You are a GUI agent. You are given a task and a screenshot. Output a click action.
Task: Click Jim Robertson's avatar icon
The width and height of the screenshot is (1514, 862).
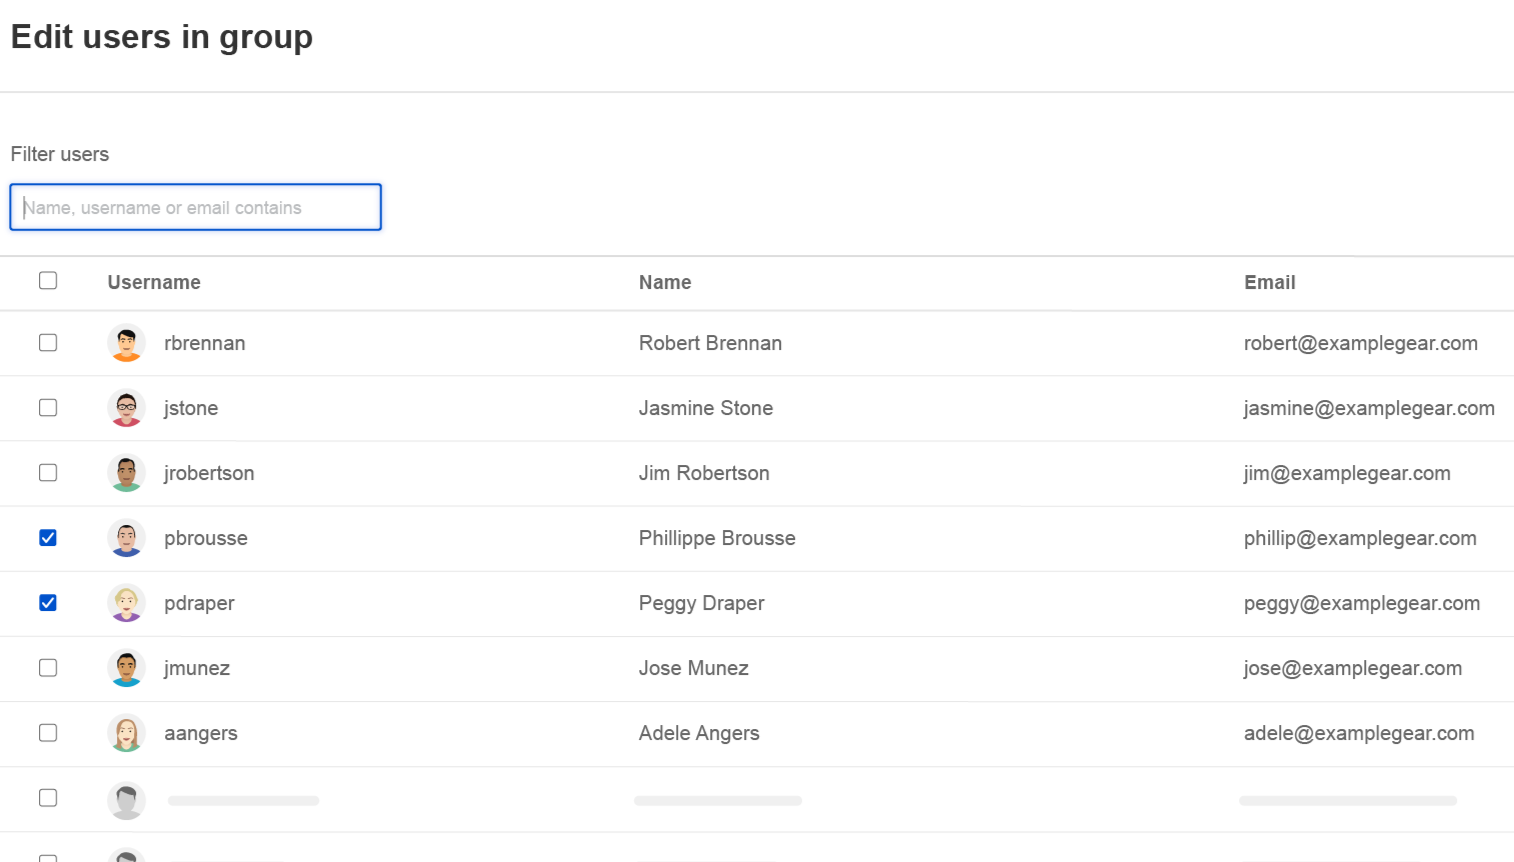tap(126, 473)
